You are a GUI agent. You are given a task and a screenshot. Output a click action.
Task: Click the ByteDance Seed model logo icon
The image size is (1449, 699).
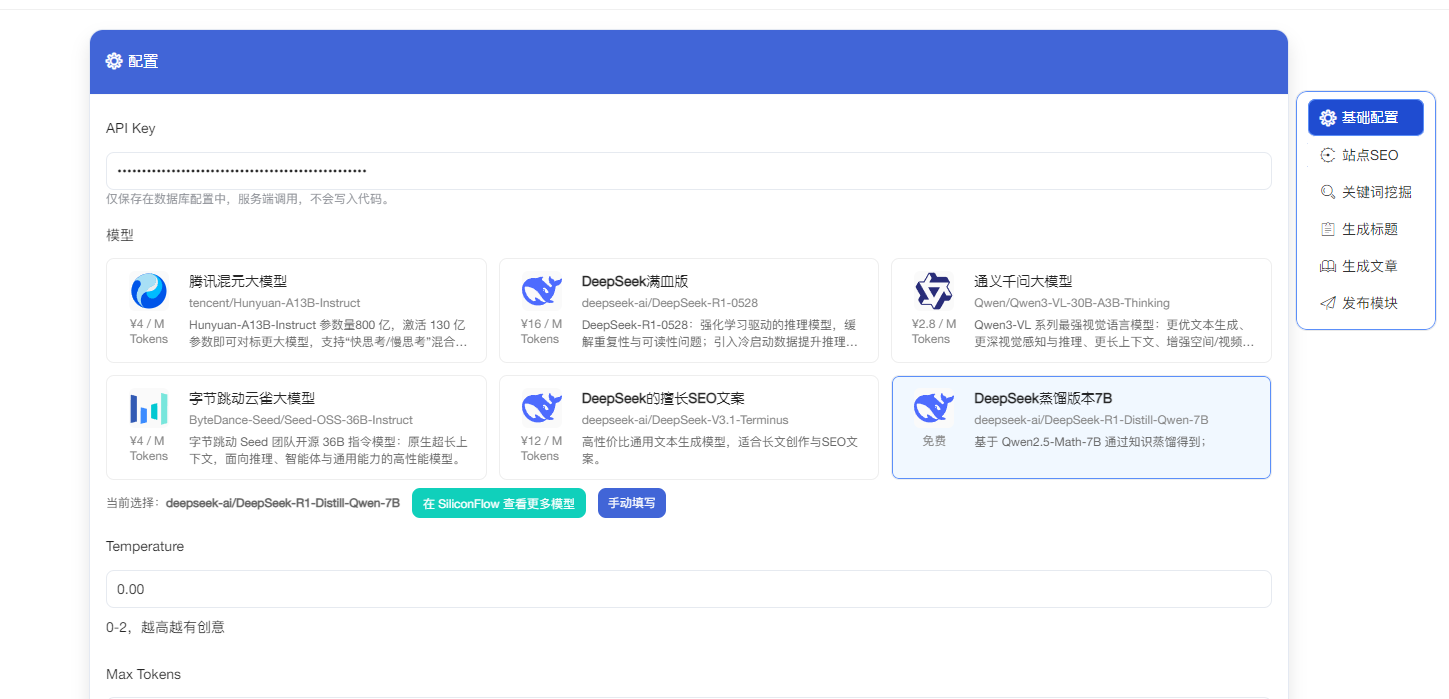tap(149, 408)
